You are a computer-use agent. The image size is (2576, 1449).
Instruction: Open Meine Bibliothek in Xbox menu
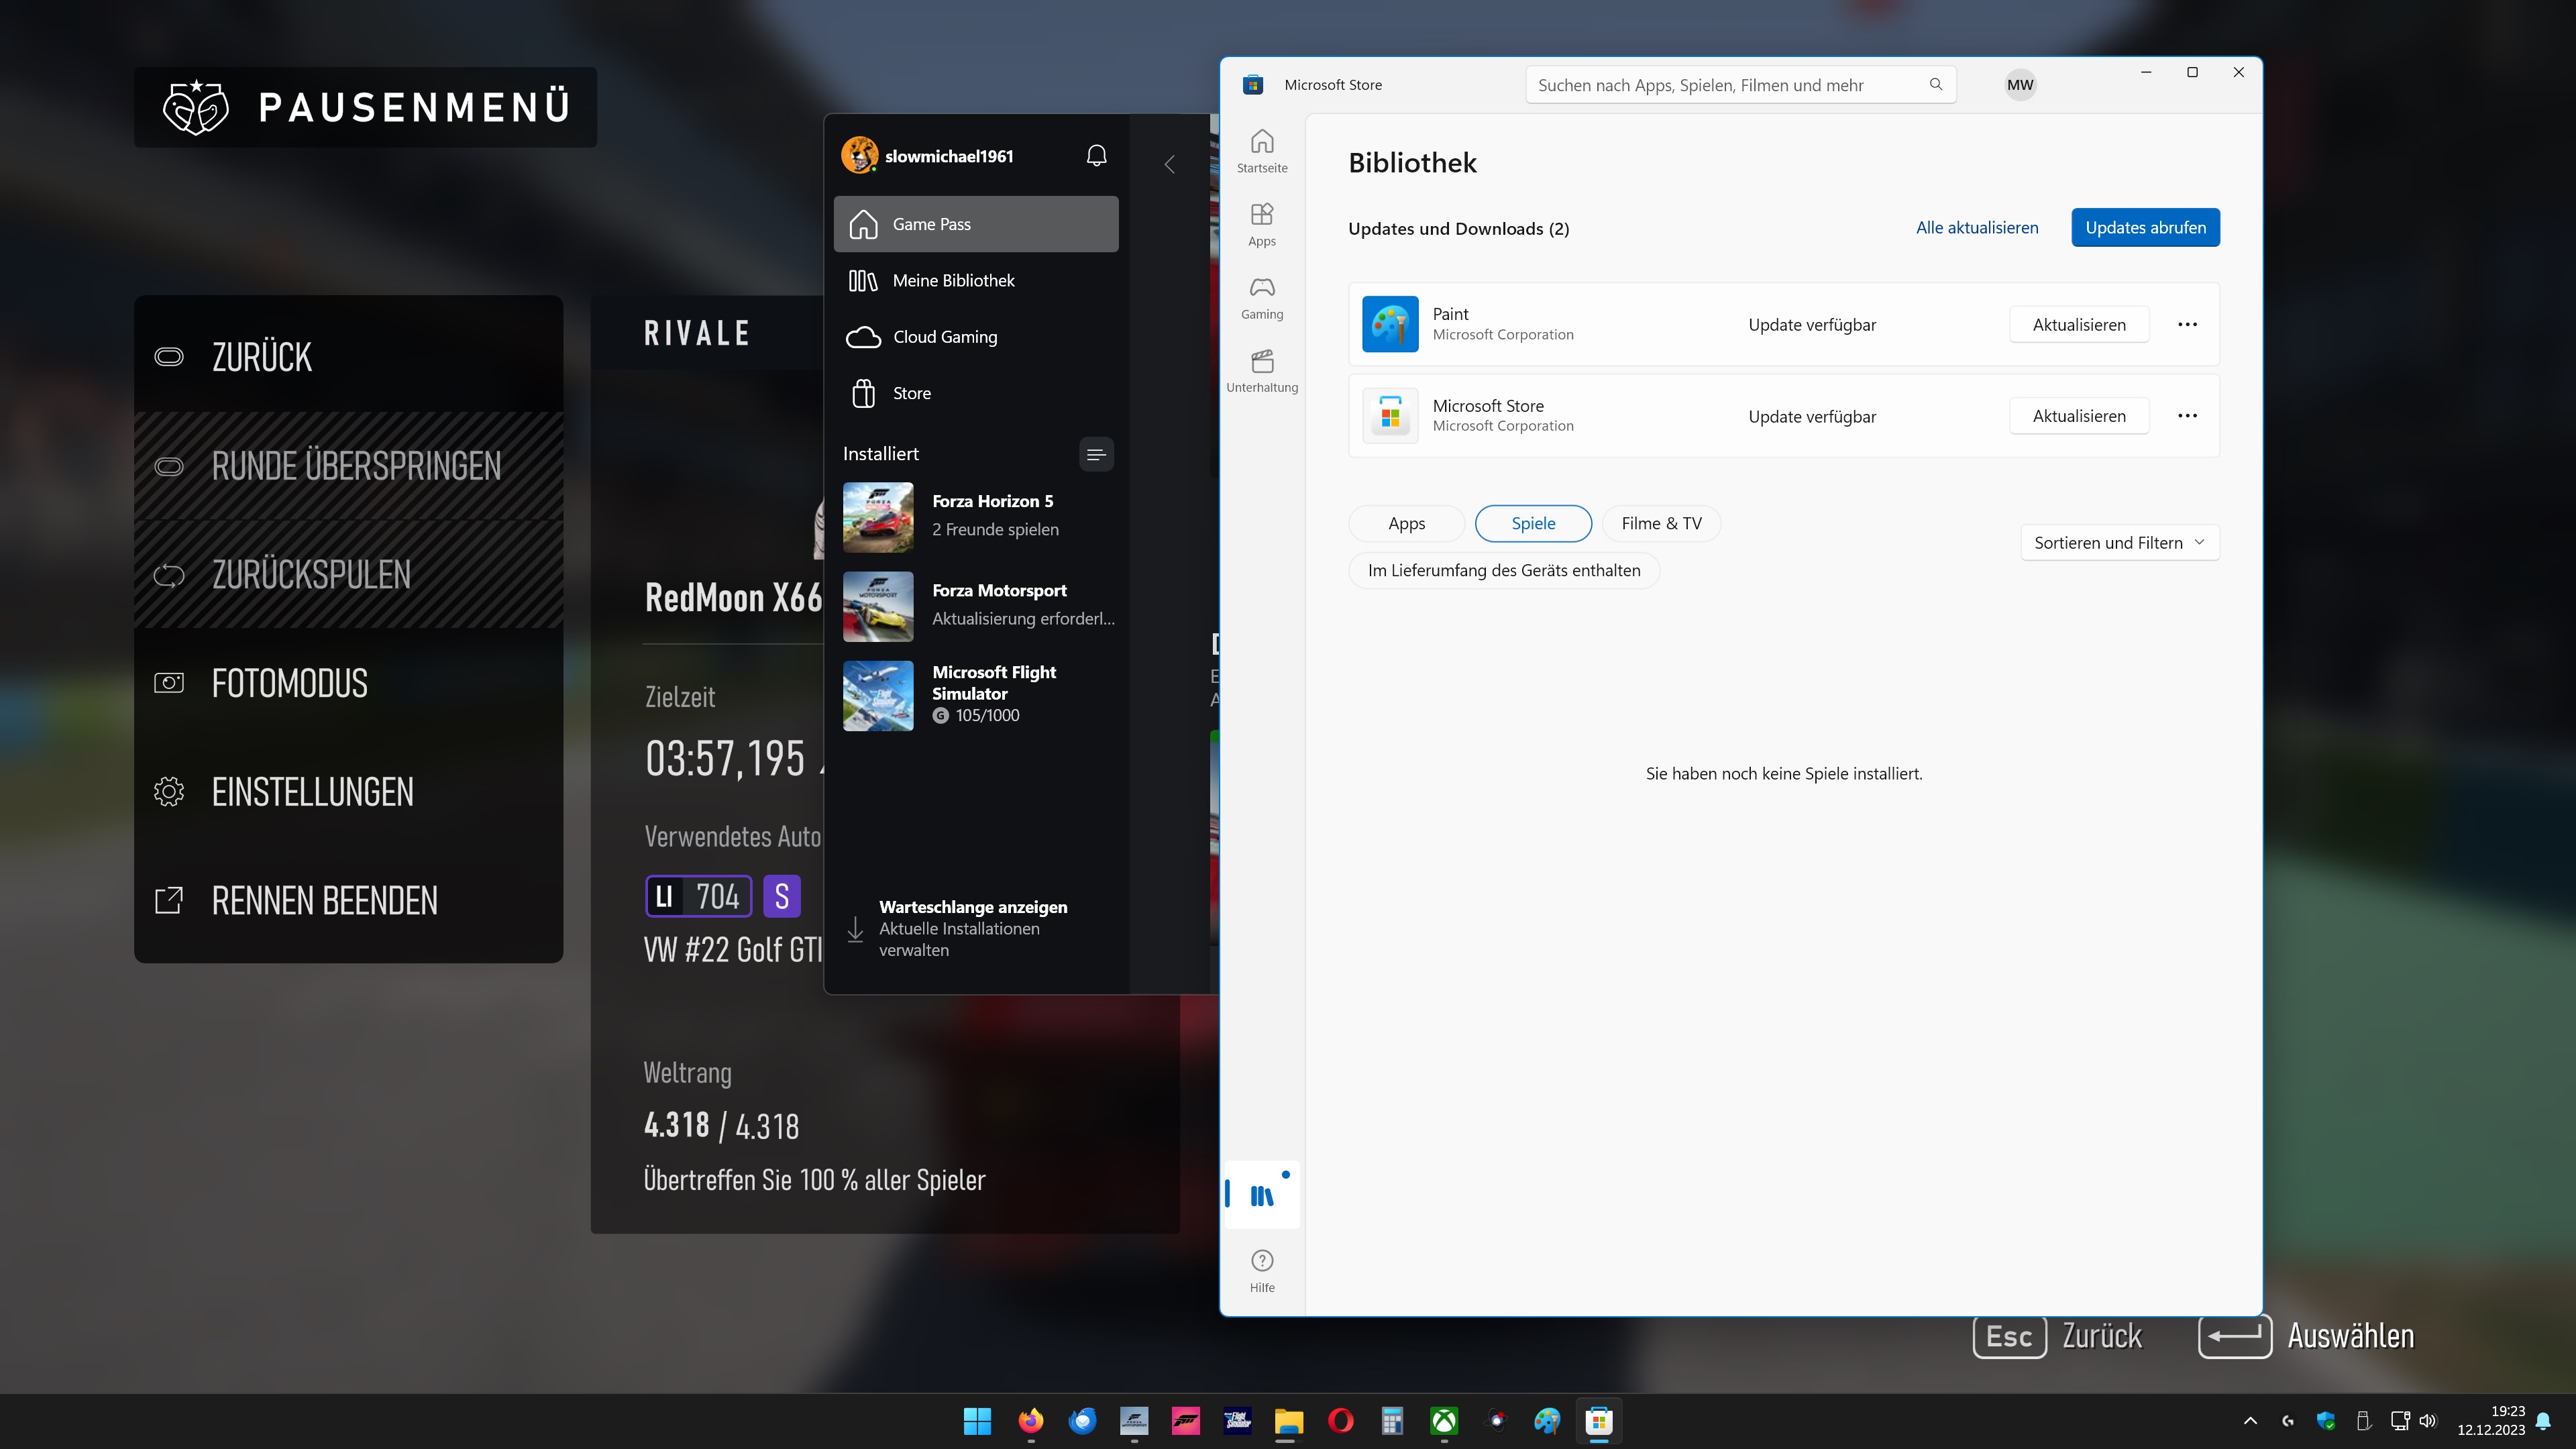tap(976, 281)
